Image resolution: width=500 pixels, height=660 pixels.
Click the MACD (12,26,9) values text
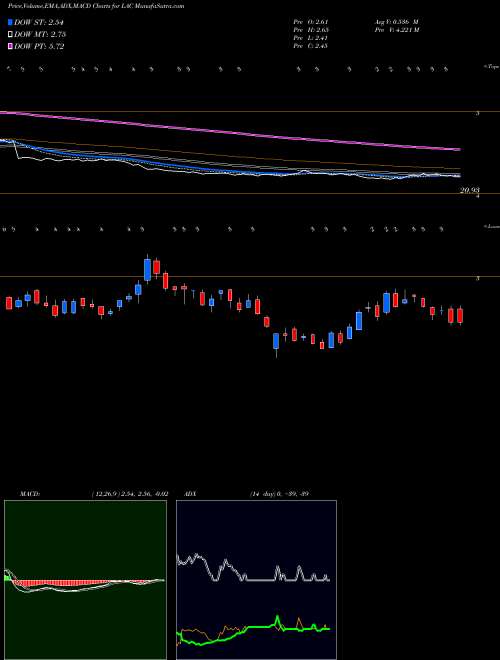pos(129,494)
